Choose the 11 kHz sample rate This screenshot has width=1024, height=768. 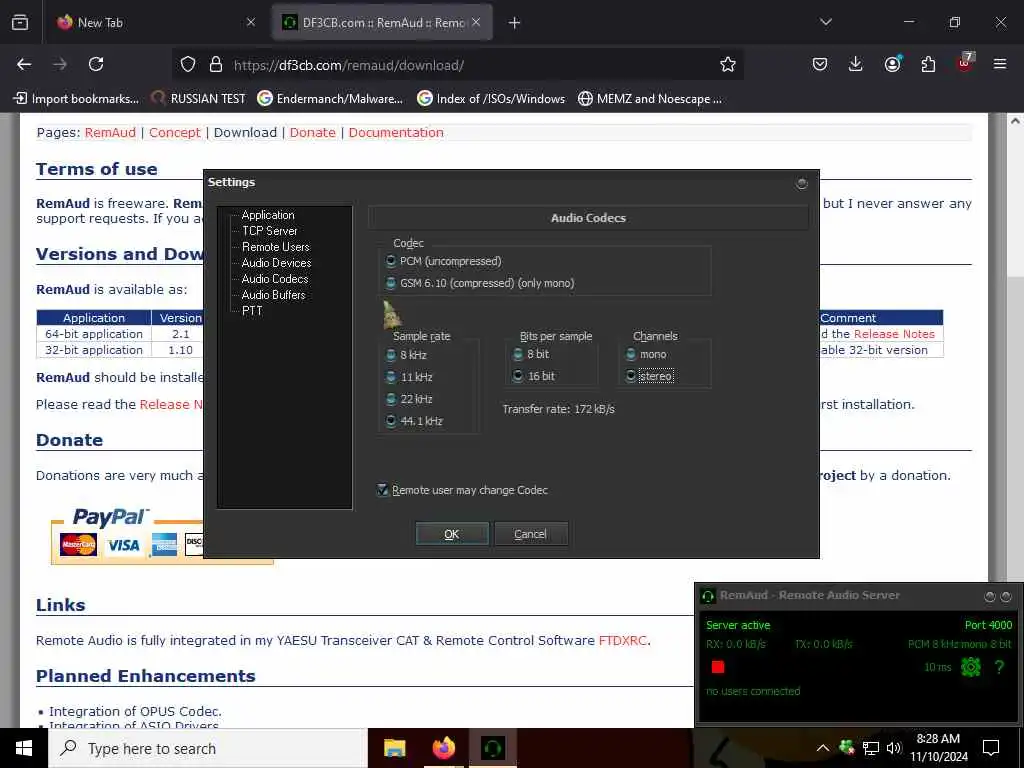point(409,377)
